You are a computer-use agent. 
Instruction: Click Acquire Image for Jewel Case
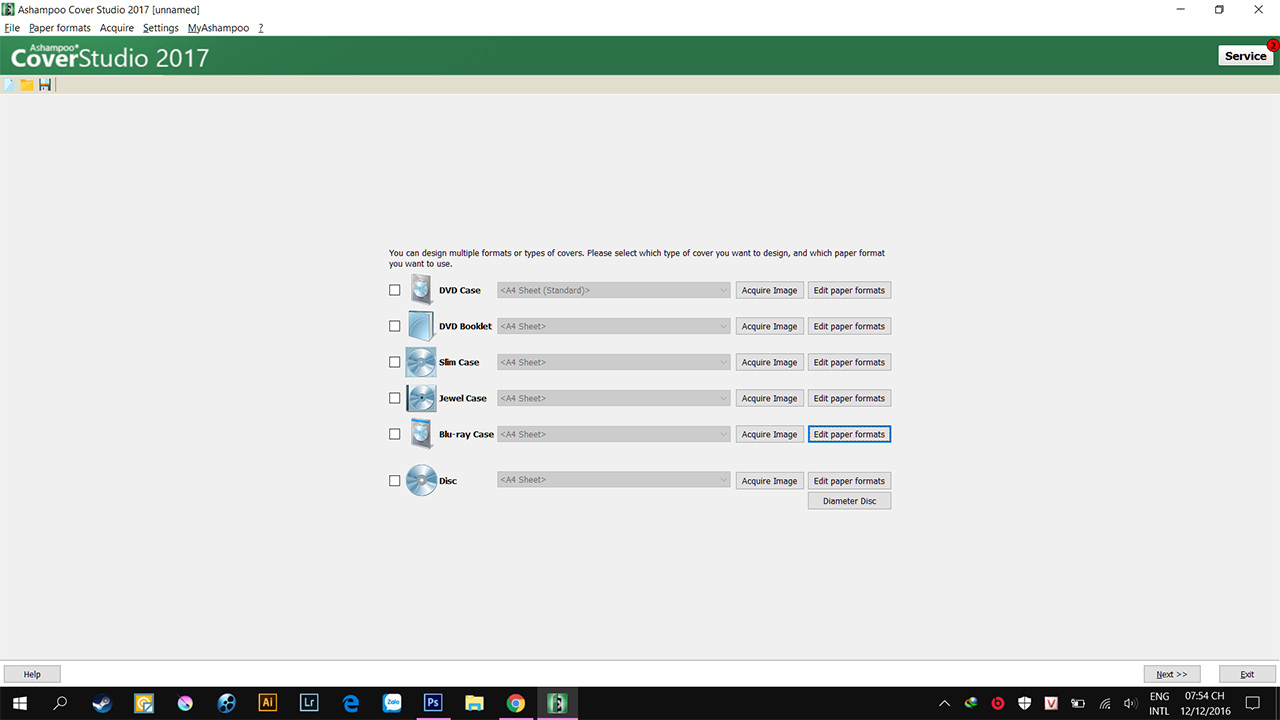(x=770, y=398)
